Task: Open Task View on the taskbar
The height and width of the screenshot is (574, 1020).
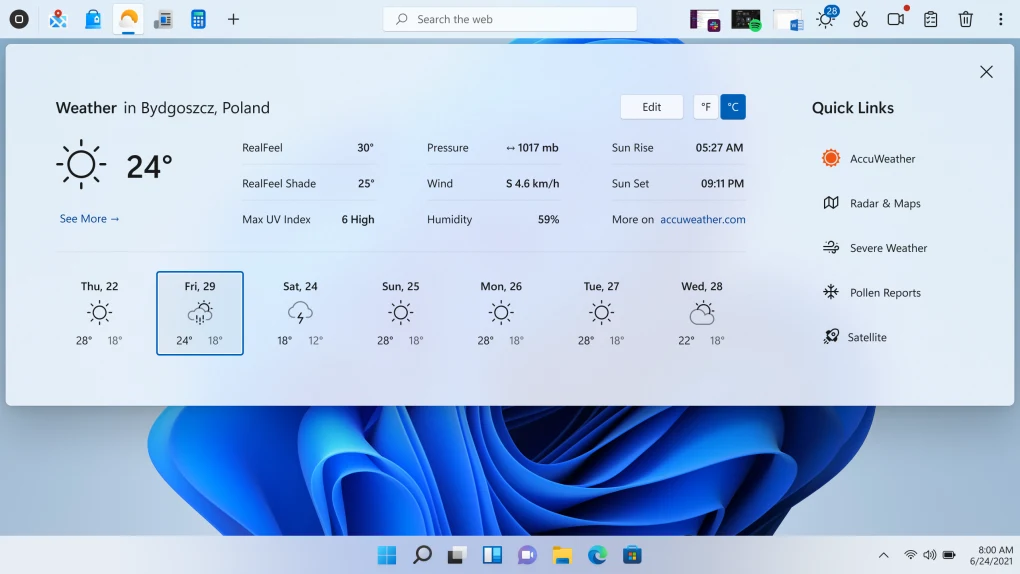Action: click(x=457, y=555)
